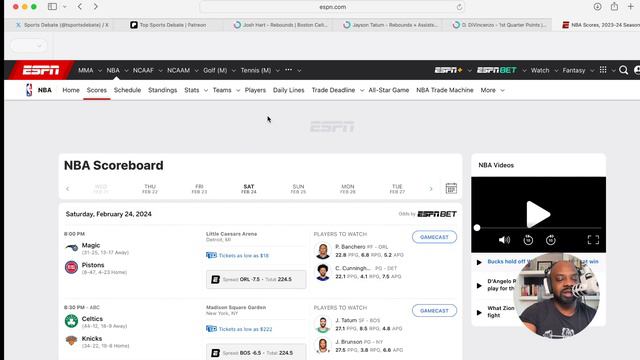This screenshot has height=360, width=640.
Task: Skip forward ten seconds in video
Action: 551,240
